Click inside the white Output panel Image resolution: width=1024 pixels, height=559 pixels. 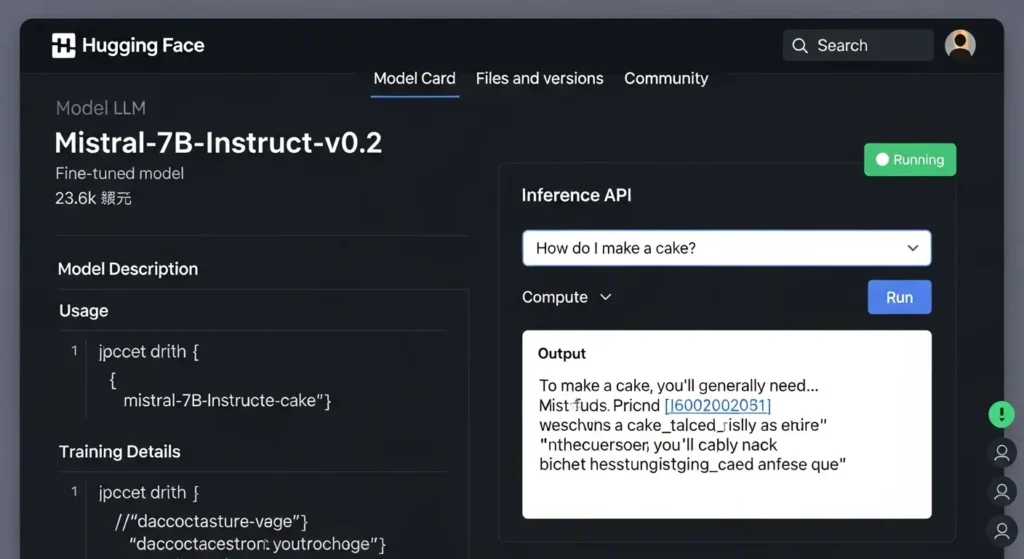(726, 490)
